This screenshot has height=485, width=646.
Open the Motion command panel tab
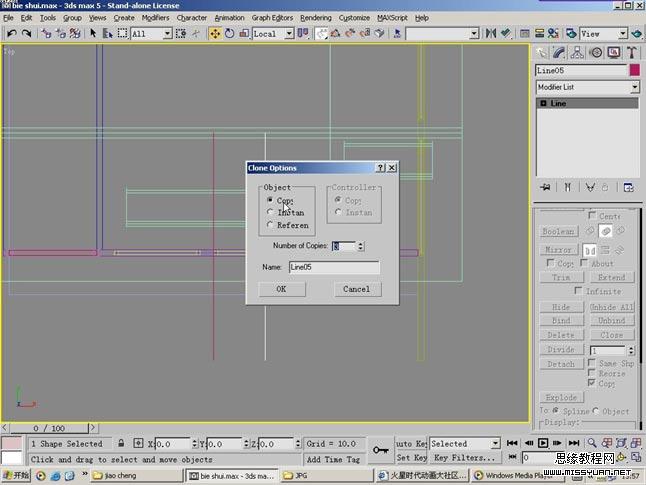point(596,52)
